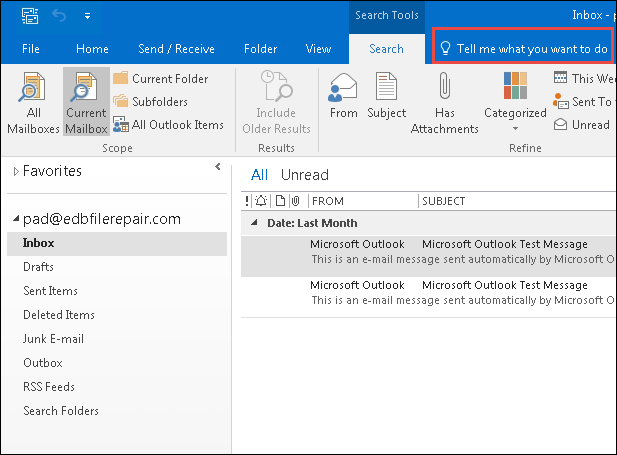Open the Categorized dropdown

(x=515, y=102)
